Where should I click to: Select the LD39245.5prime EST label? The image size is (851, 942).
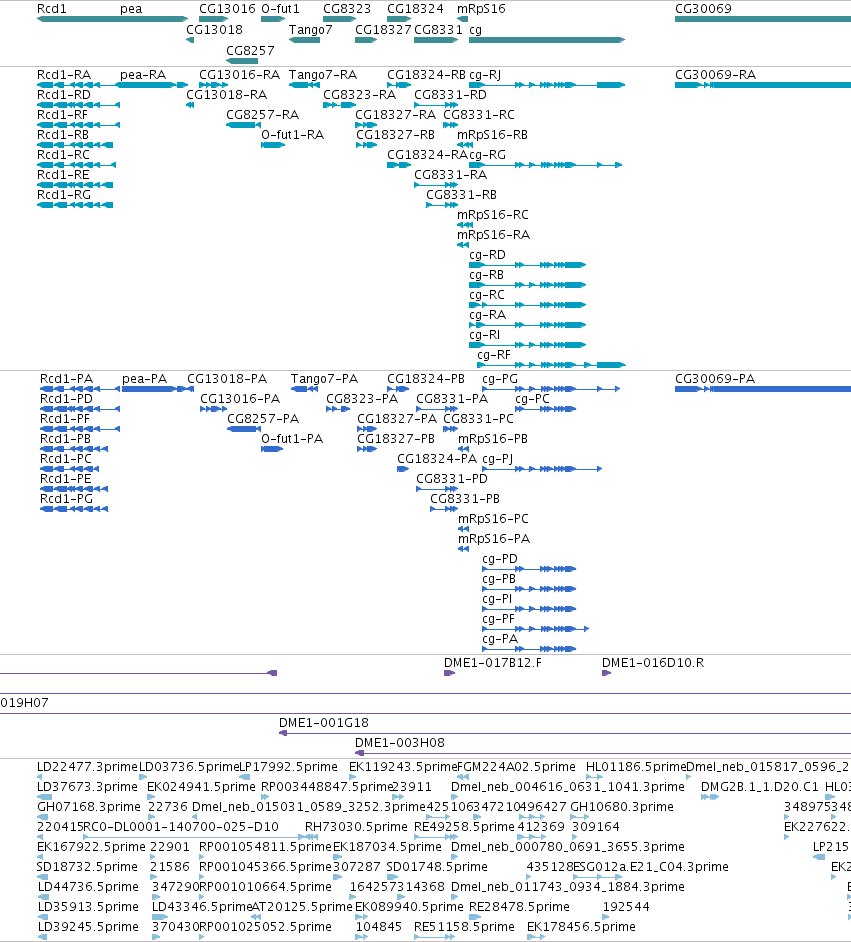click(88, 926)
